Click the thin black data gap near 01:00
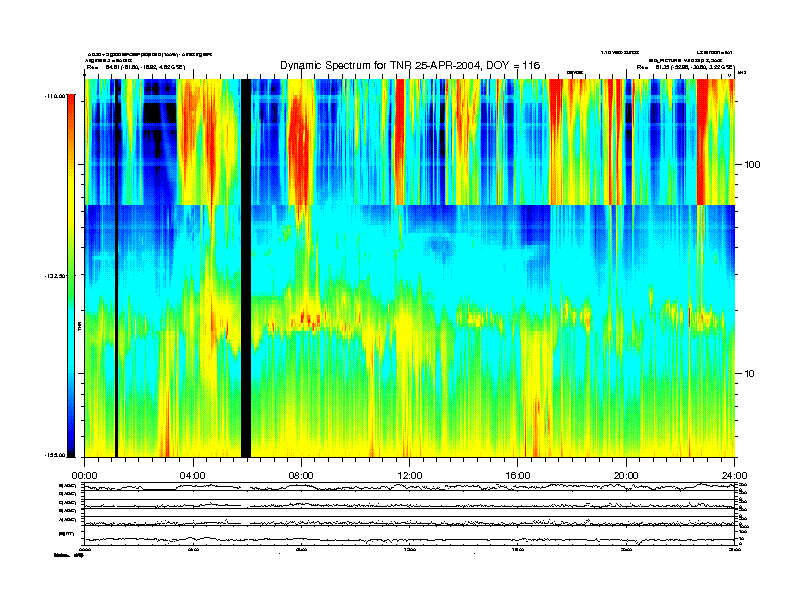The width and height of the screenshot is (792, 612). click(x=117, y=268)
